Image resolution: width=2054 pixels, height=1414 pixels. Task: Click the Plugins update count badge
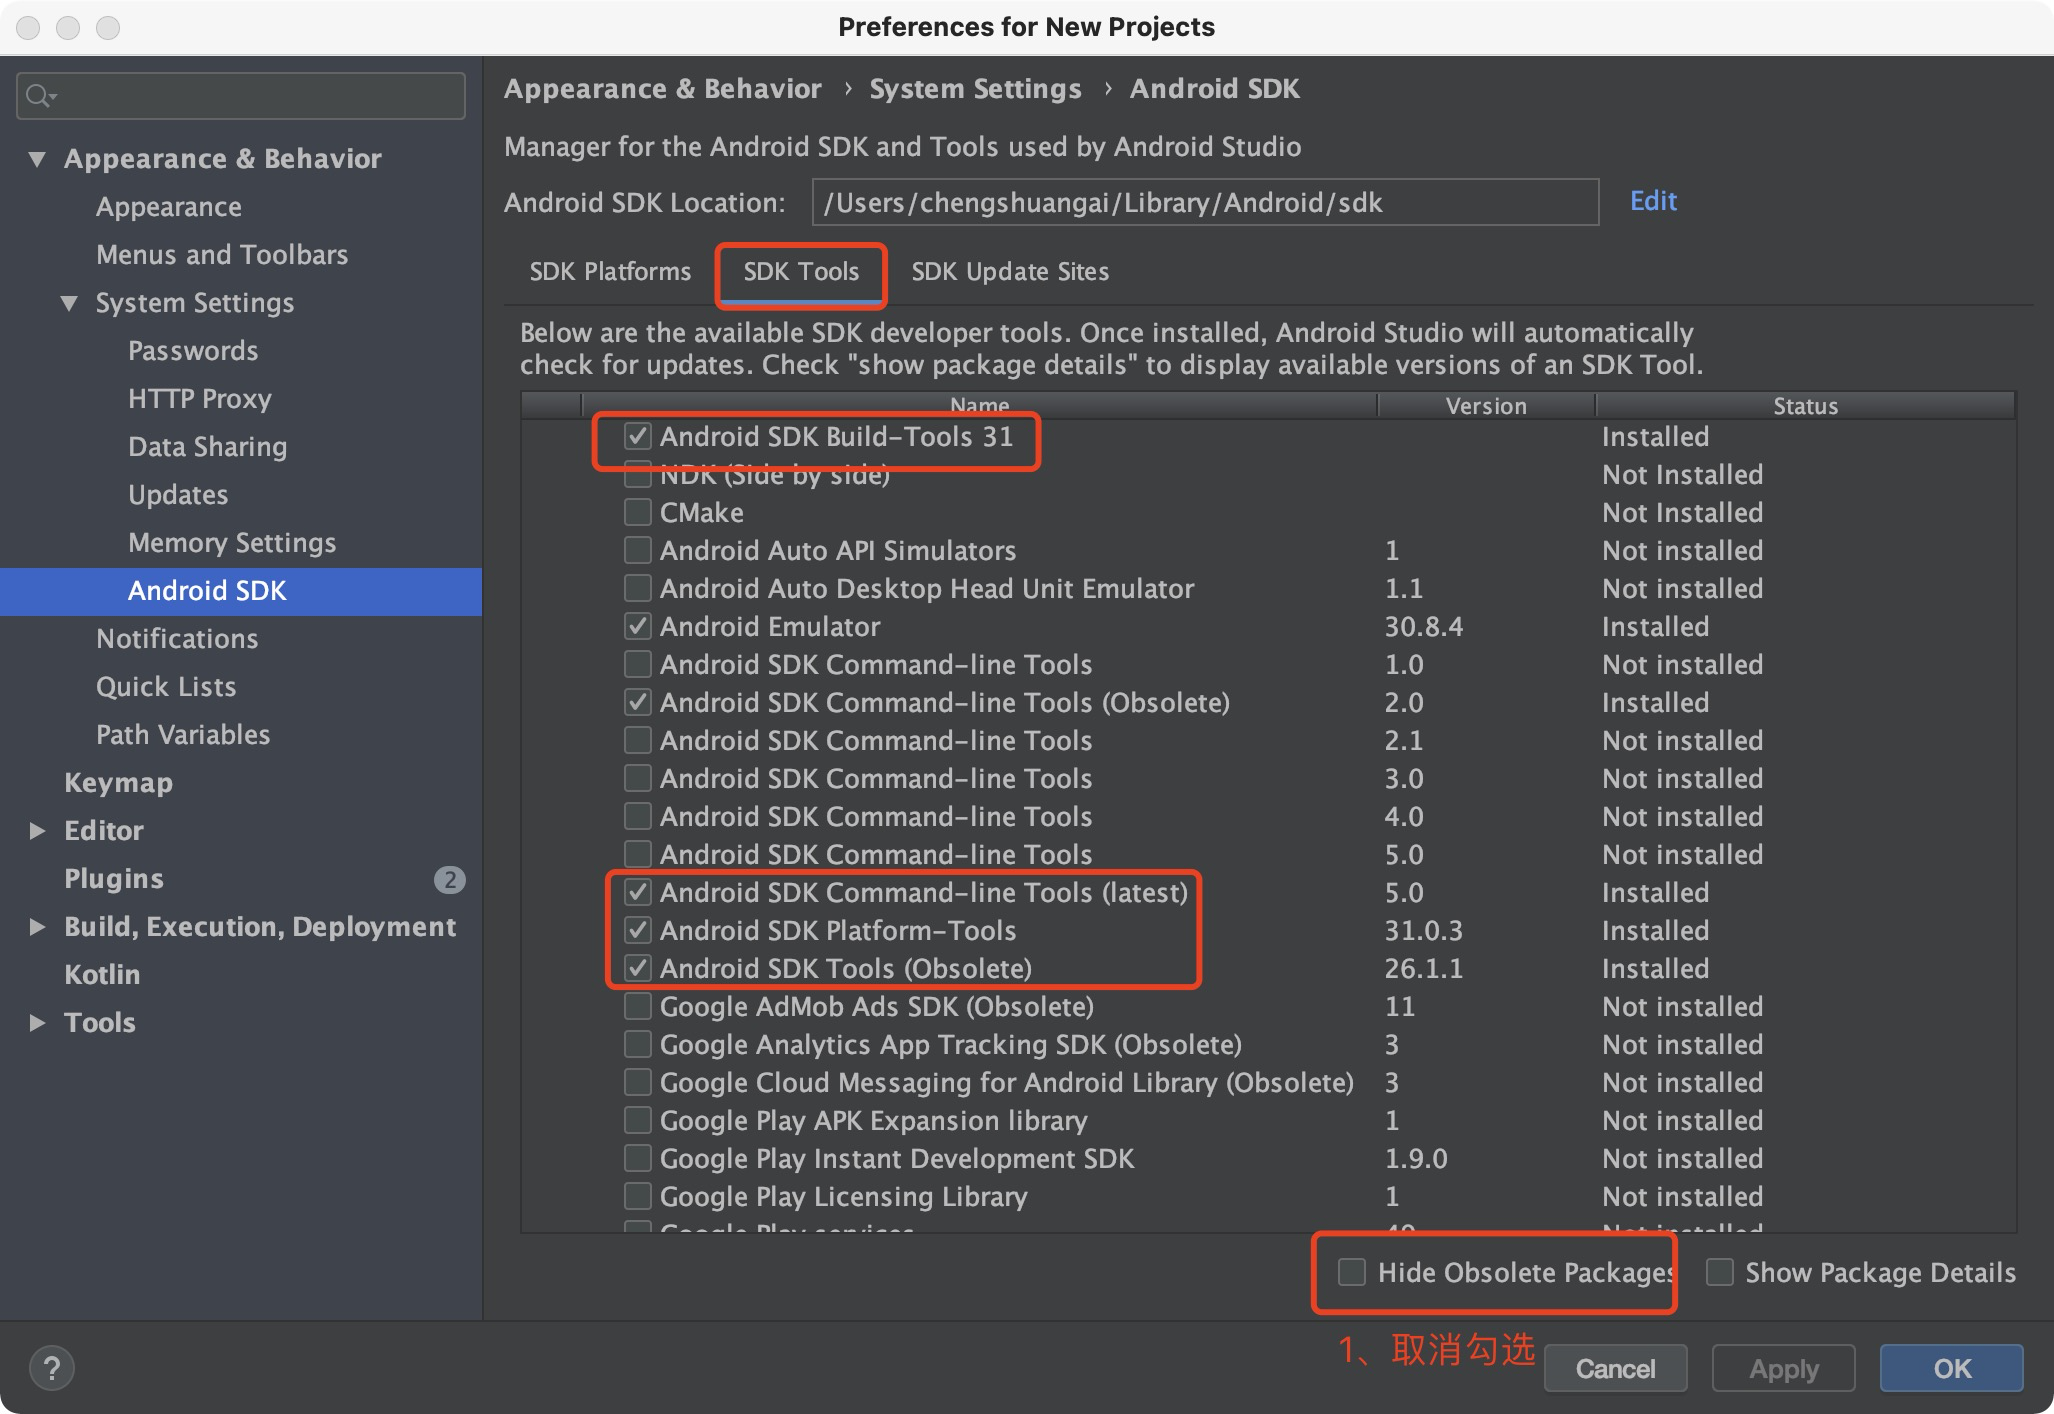pos(449,879)
